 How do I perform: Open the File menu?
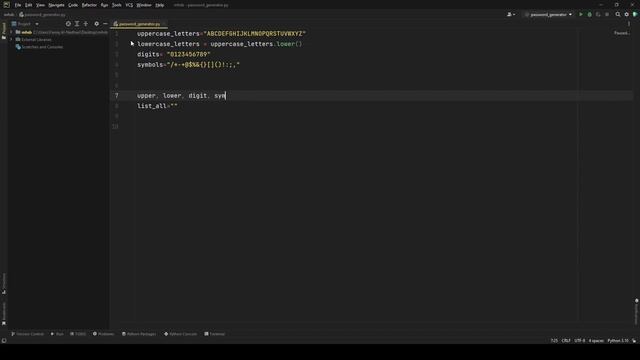[x=18, y=5]
